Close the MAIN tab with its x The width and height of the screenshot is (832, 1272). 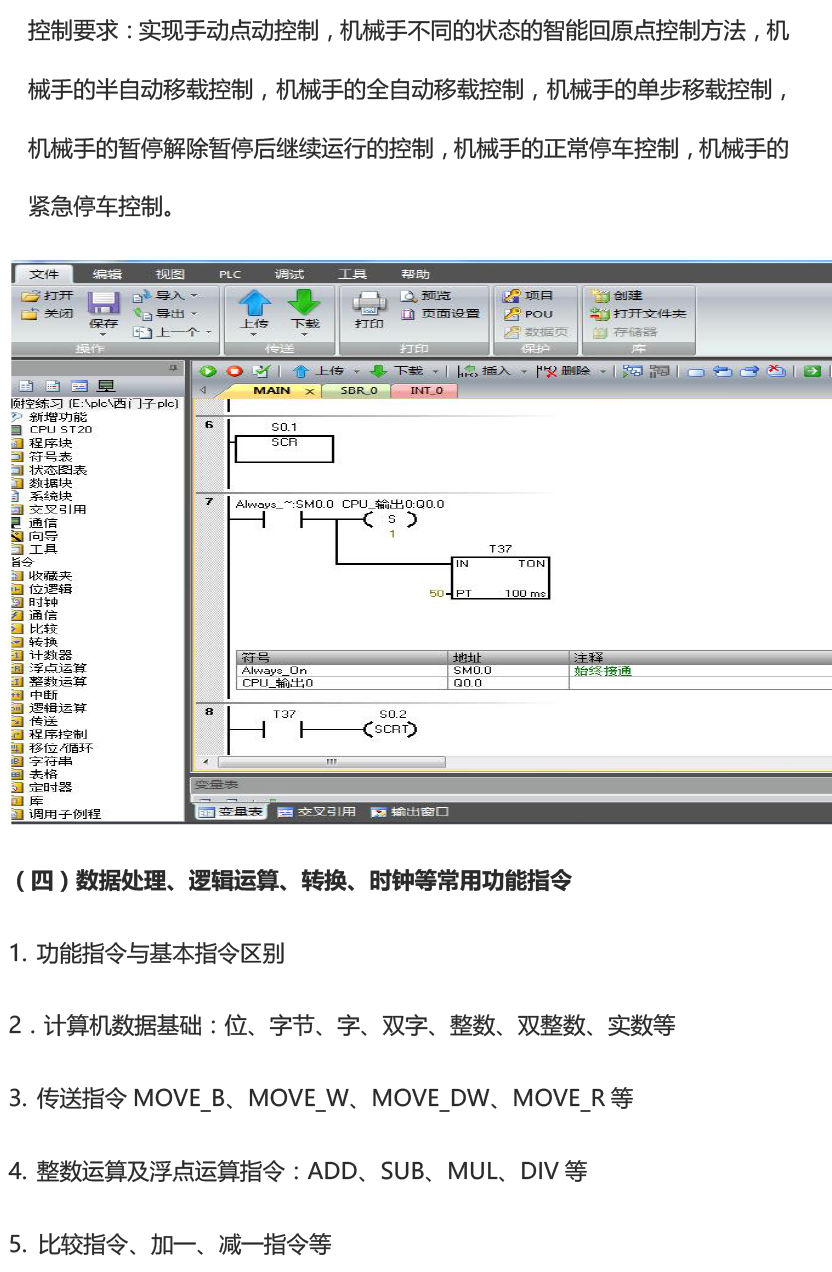tap(308, 391)
